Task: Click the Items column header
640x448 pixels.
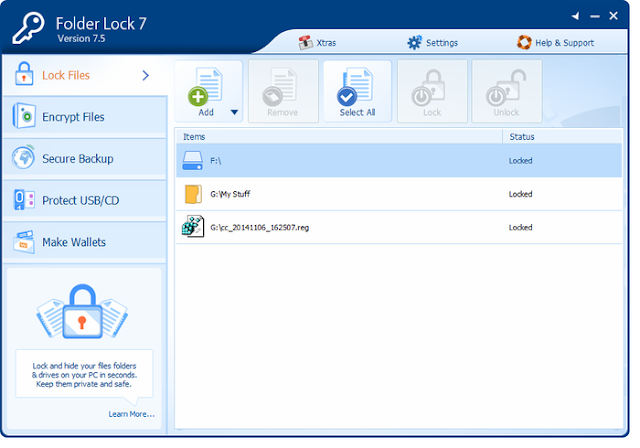Action: coord(339,137)
